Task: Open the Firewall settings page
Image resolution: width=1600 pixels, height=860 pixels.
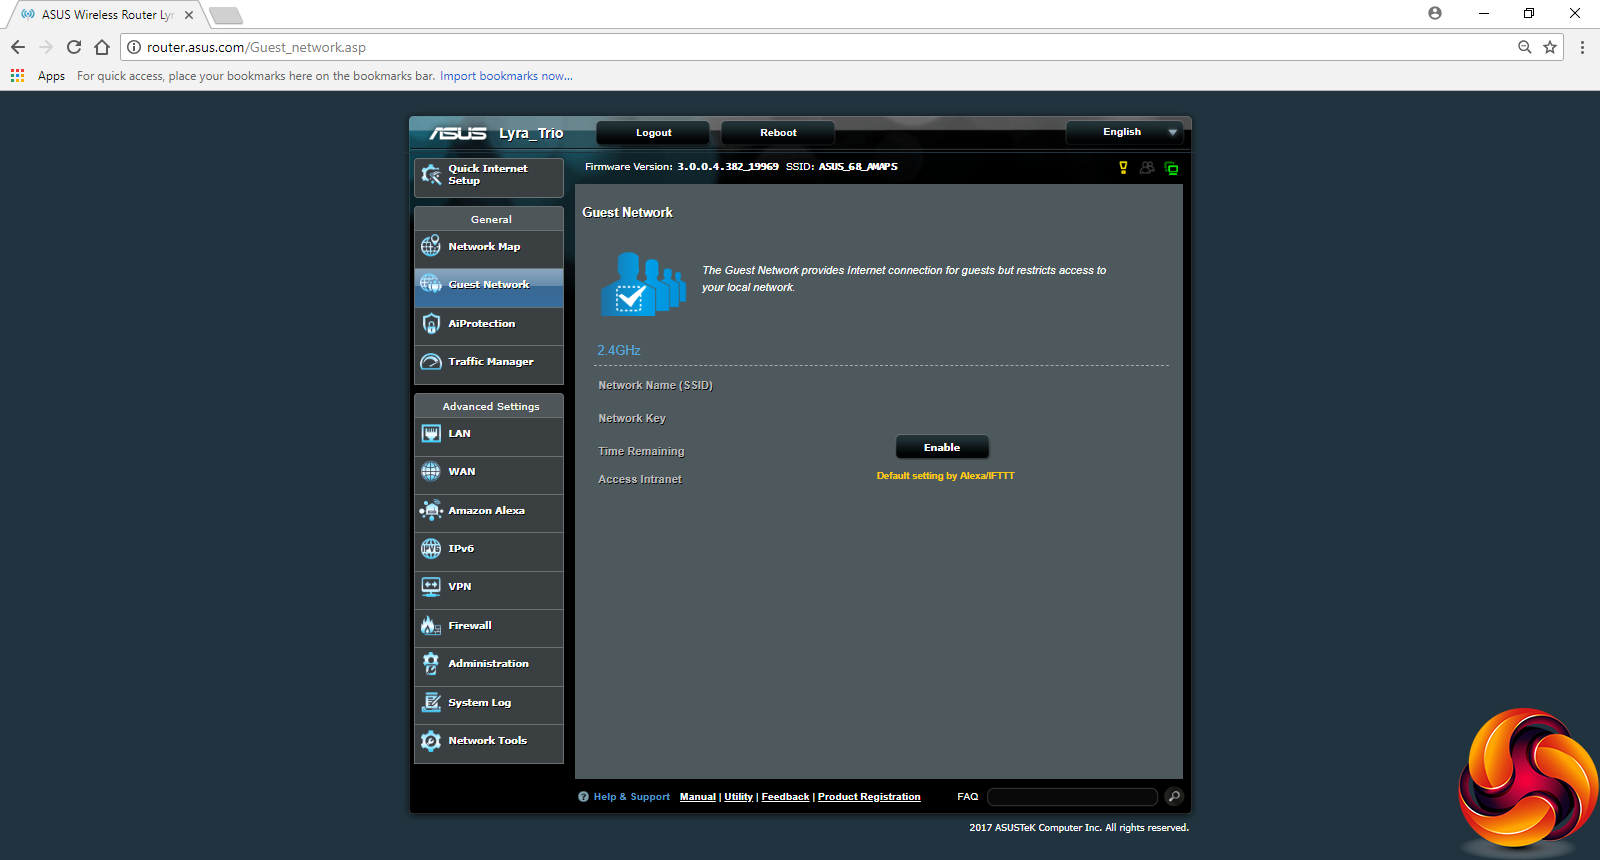Action: coord(489,626)
